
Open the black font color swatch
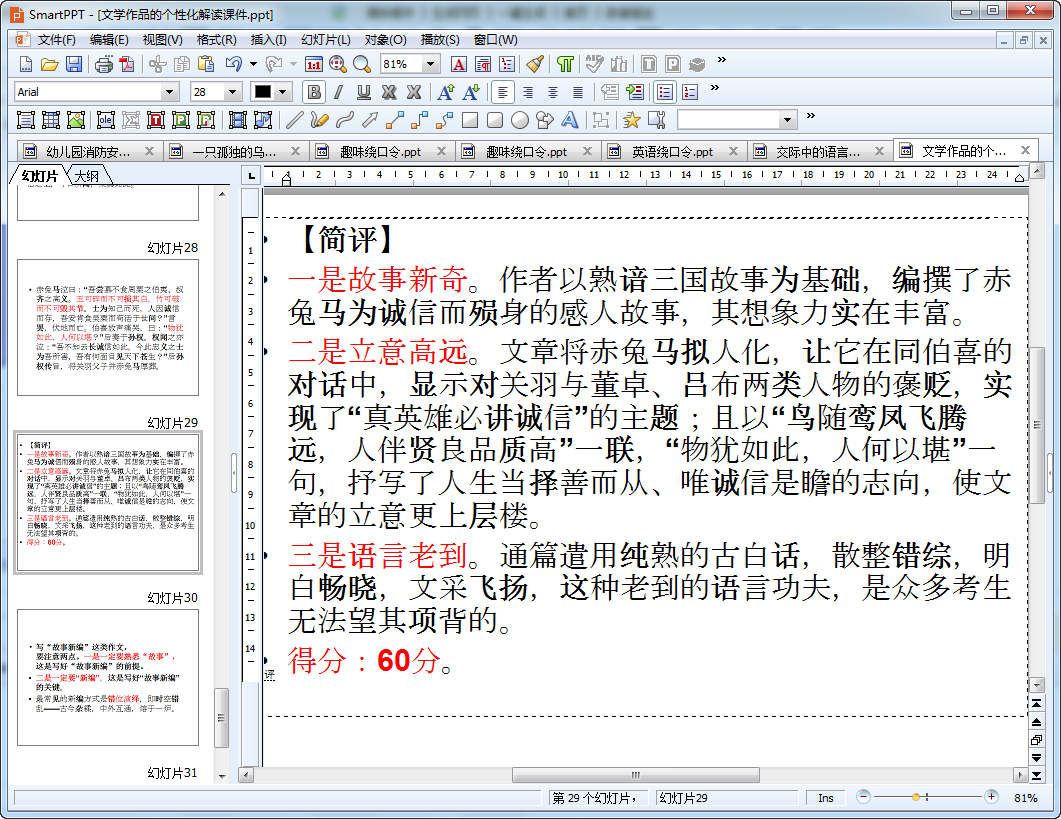[x=263, y=92]
